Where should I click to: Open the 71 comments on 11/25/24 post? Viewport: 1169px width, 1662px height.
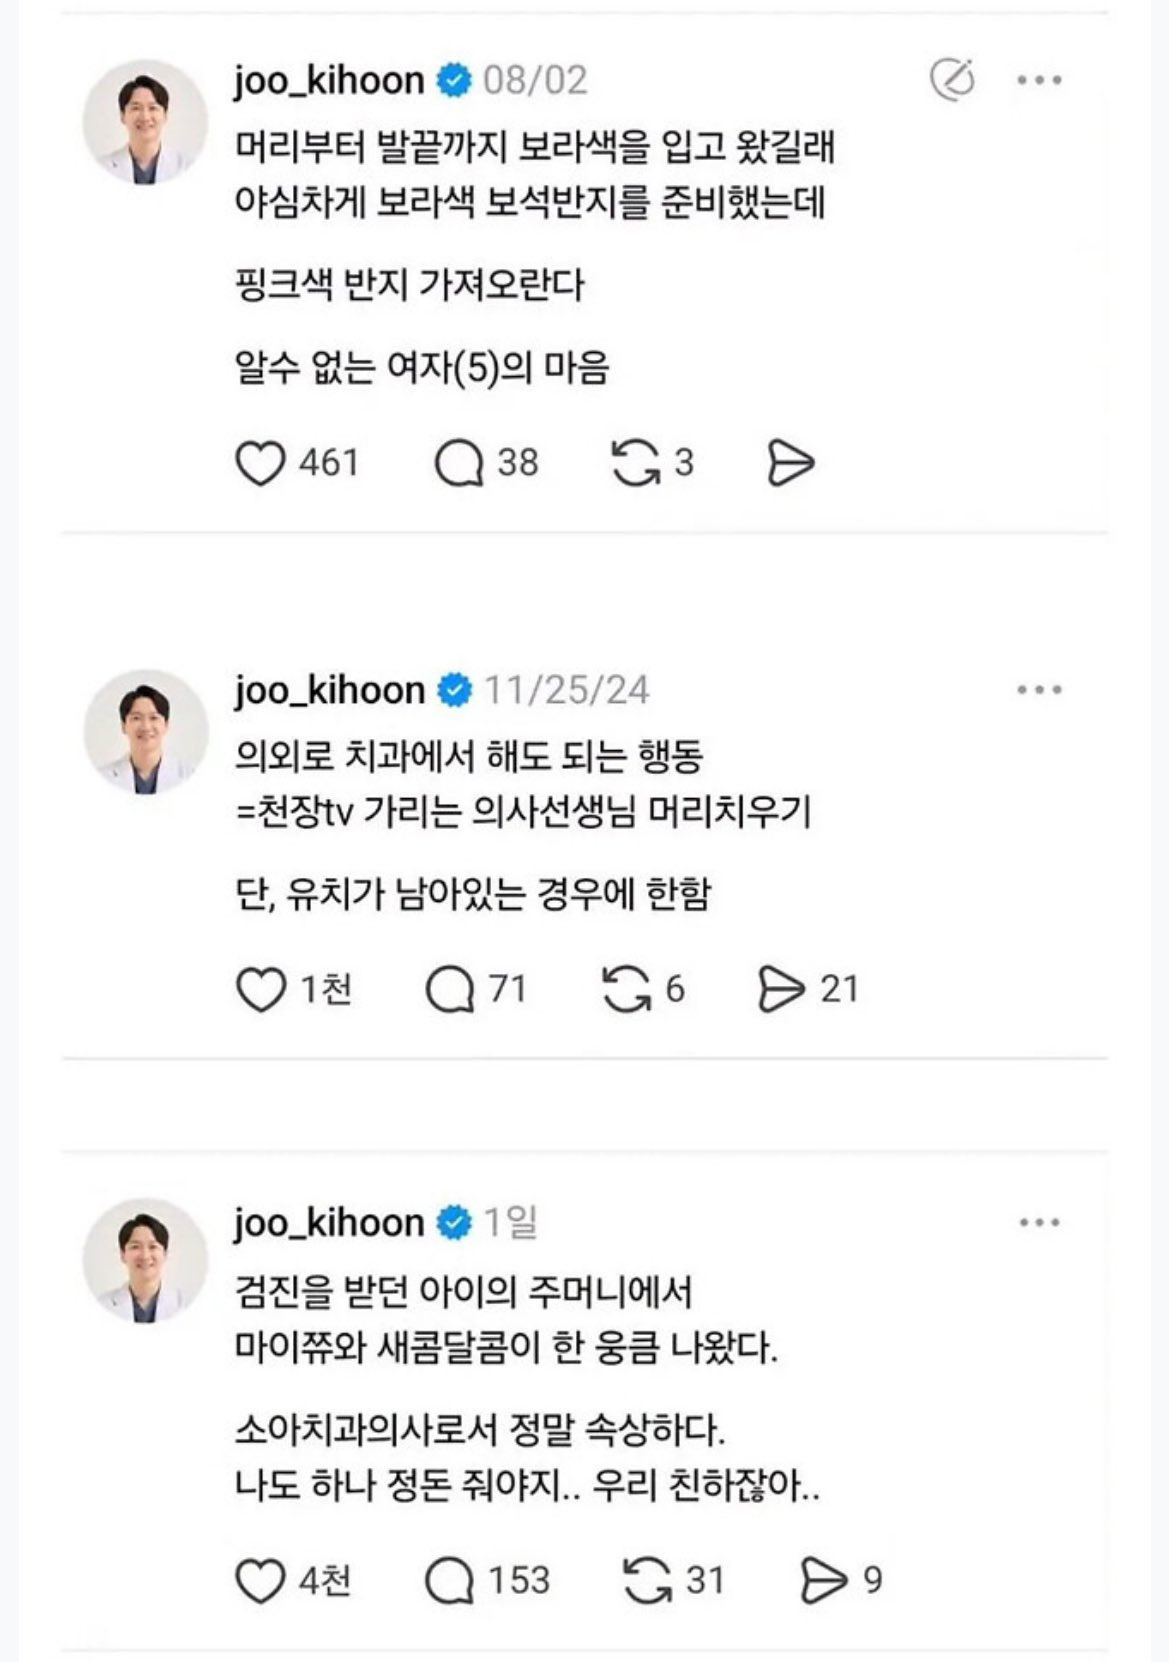pyautogui.click(x=450, y=990)
